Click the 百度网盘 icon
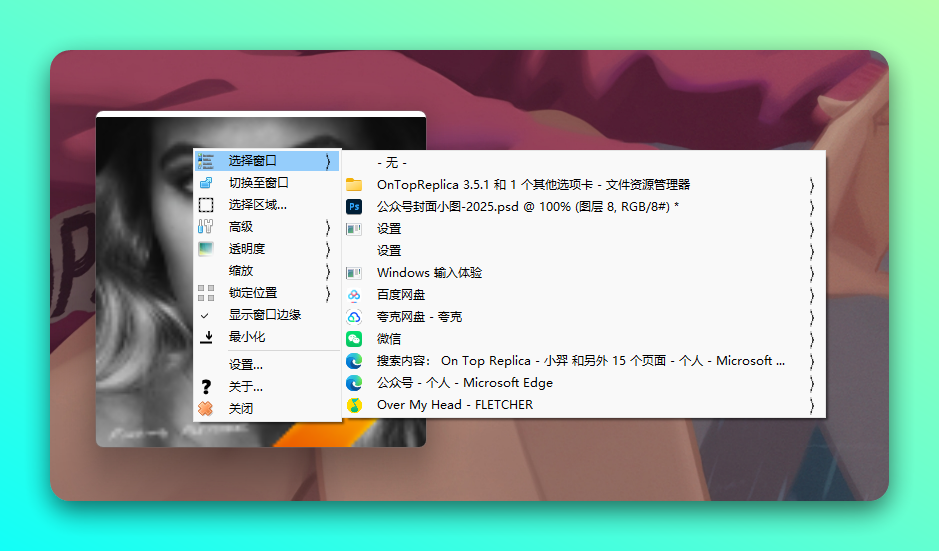Image resolution: width=939 pixels, height=551 pixels. 354,295
